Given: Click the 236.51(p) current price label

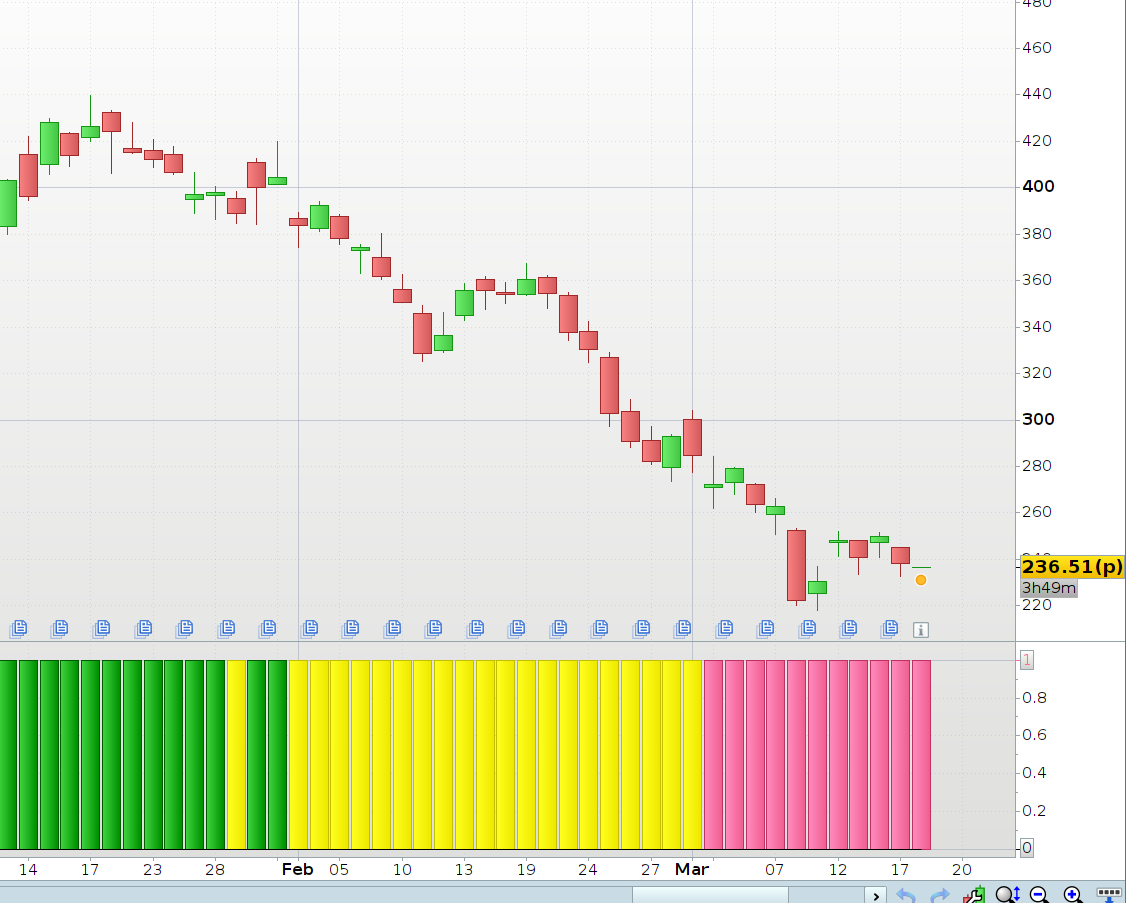Looking at the screenshot, I should tap(1071, 567).
